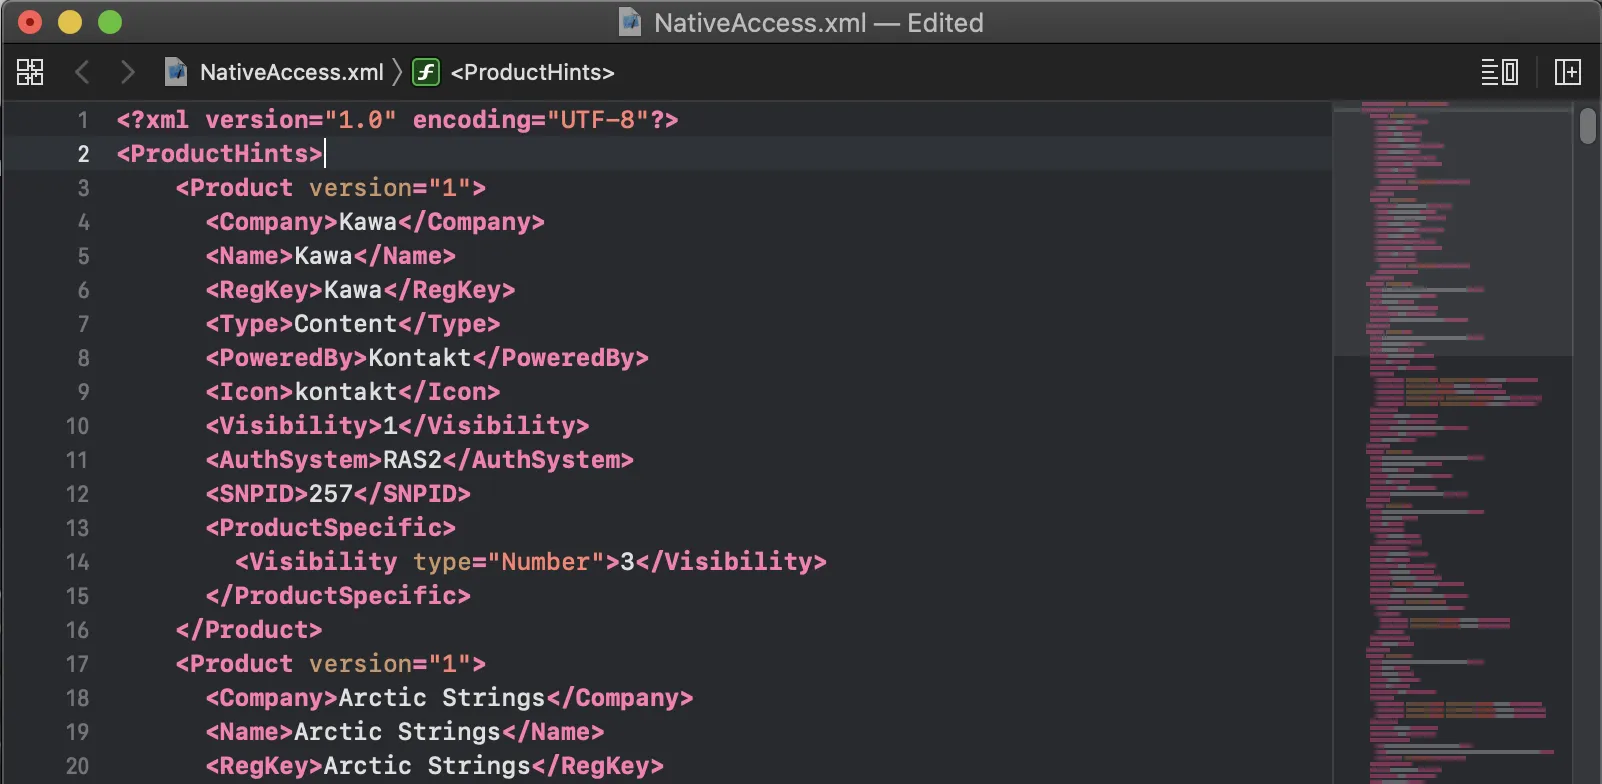Click the first <Product version="1"> line
The width and height of the screenshot is (1602, 784).
coord(331,188)
